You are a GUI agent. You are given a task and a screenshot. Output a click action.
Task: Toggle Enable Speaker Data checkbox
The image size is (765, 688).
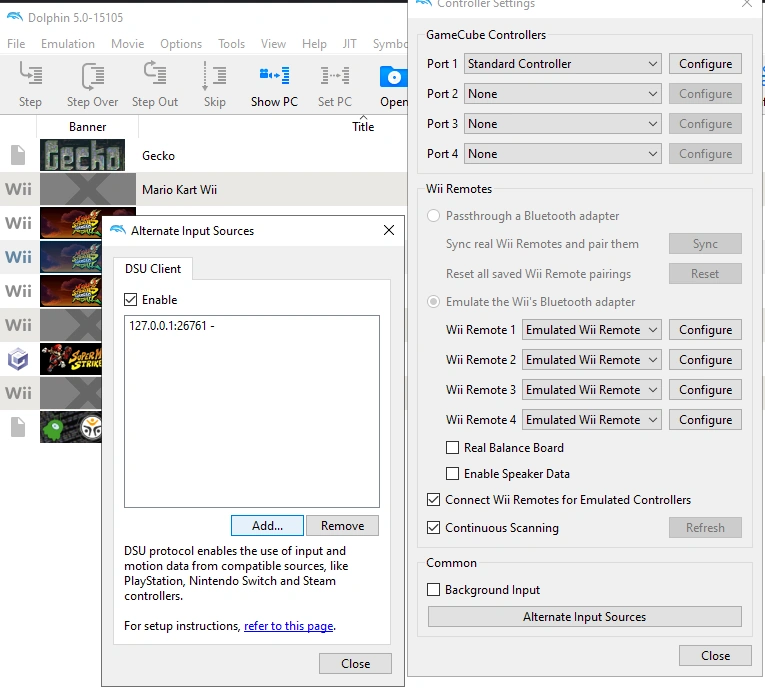(x=452, y=474)
